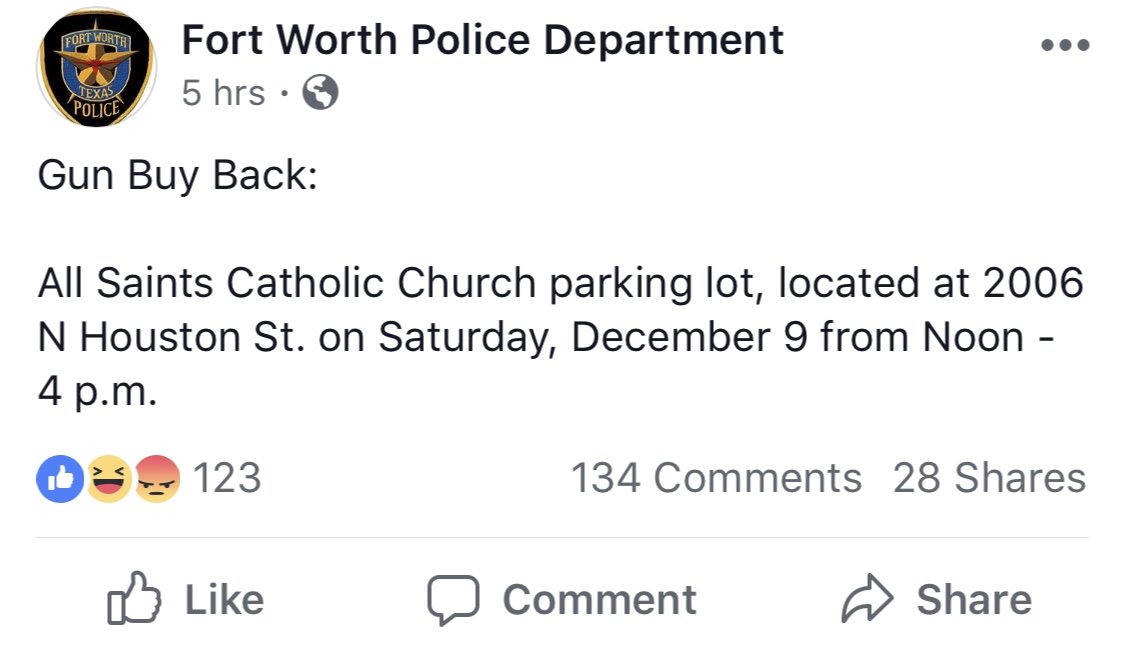Click the Fort Worth Police badge avatar
The image size is (1125, 653).
pyautogui.click(x=96, y=68)
